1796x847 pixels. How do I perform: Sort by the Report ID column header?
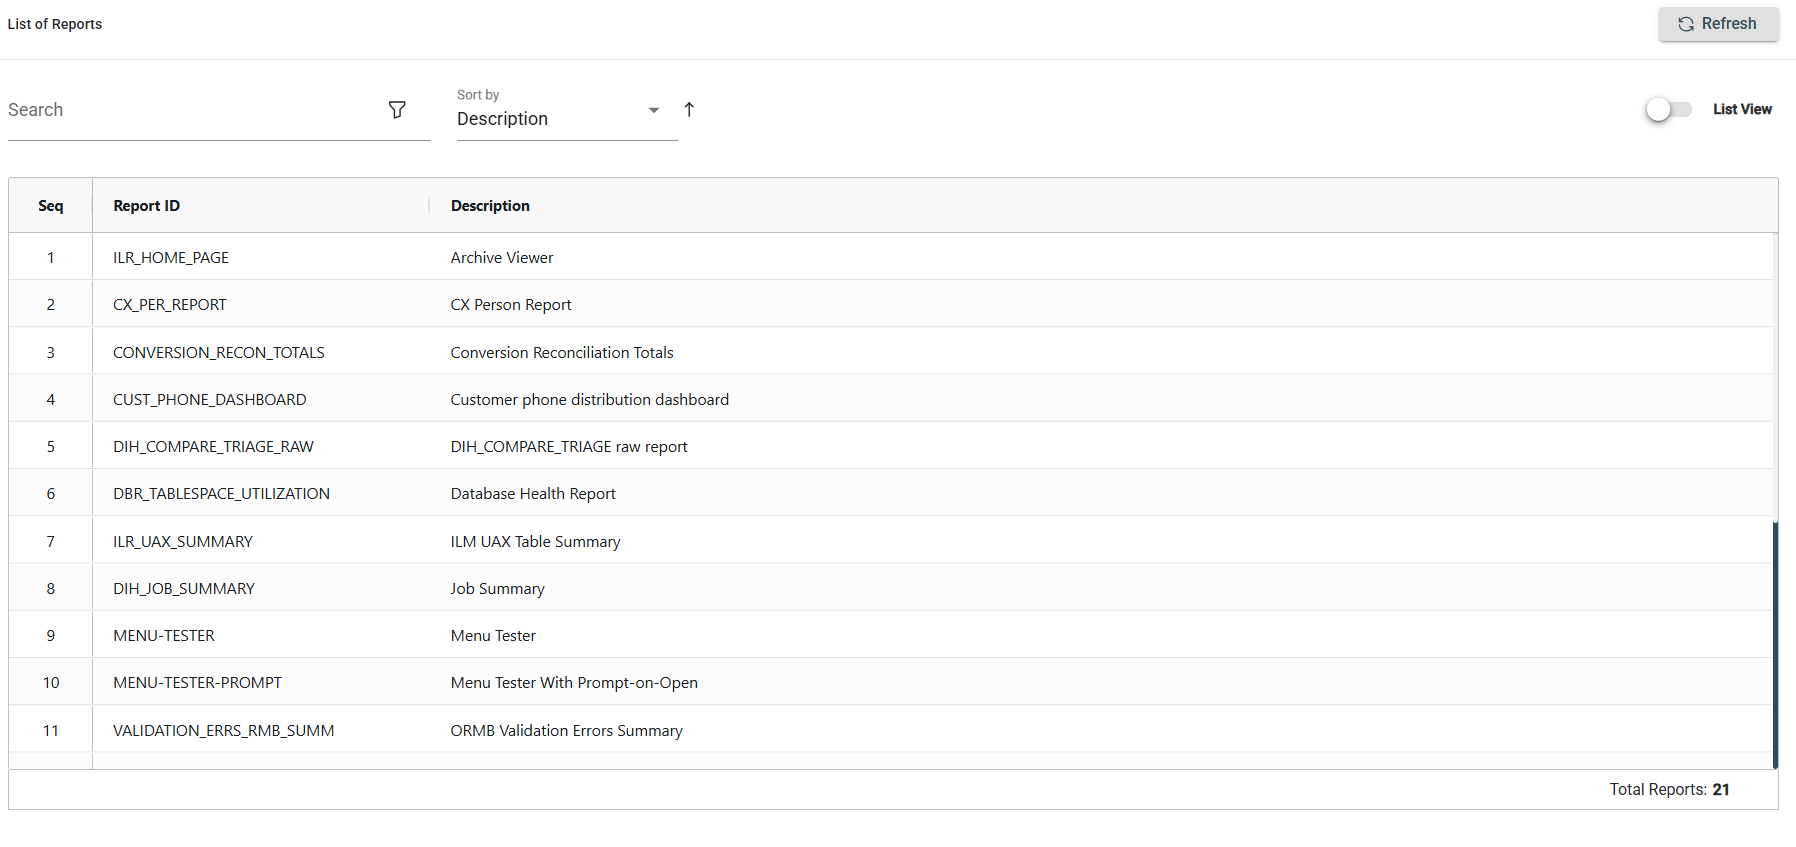tap(147, 206)
